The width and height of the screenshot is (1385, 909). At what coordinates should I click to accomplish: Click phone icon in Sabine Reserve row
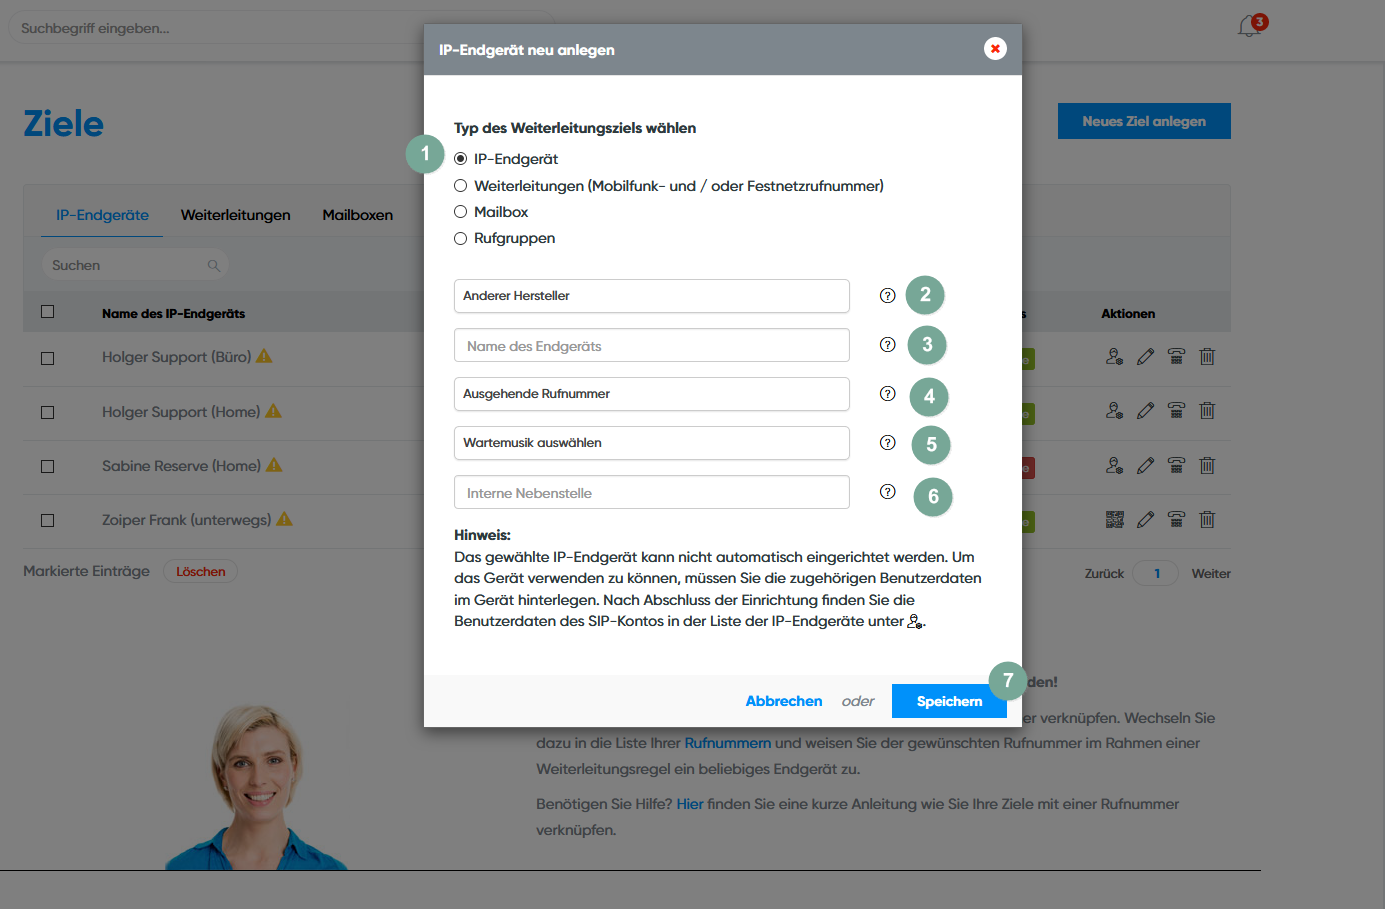click(x=1176, y=465)
